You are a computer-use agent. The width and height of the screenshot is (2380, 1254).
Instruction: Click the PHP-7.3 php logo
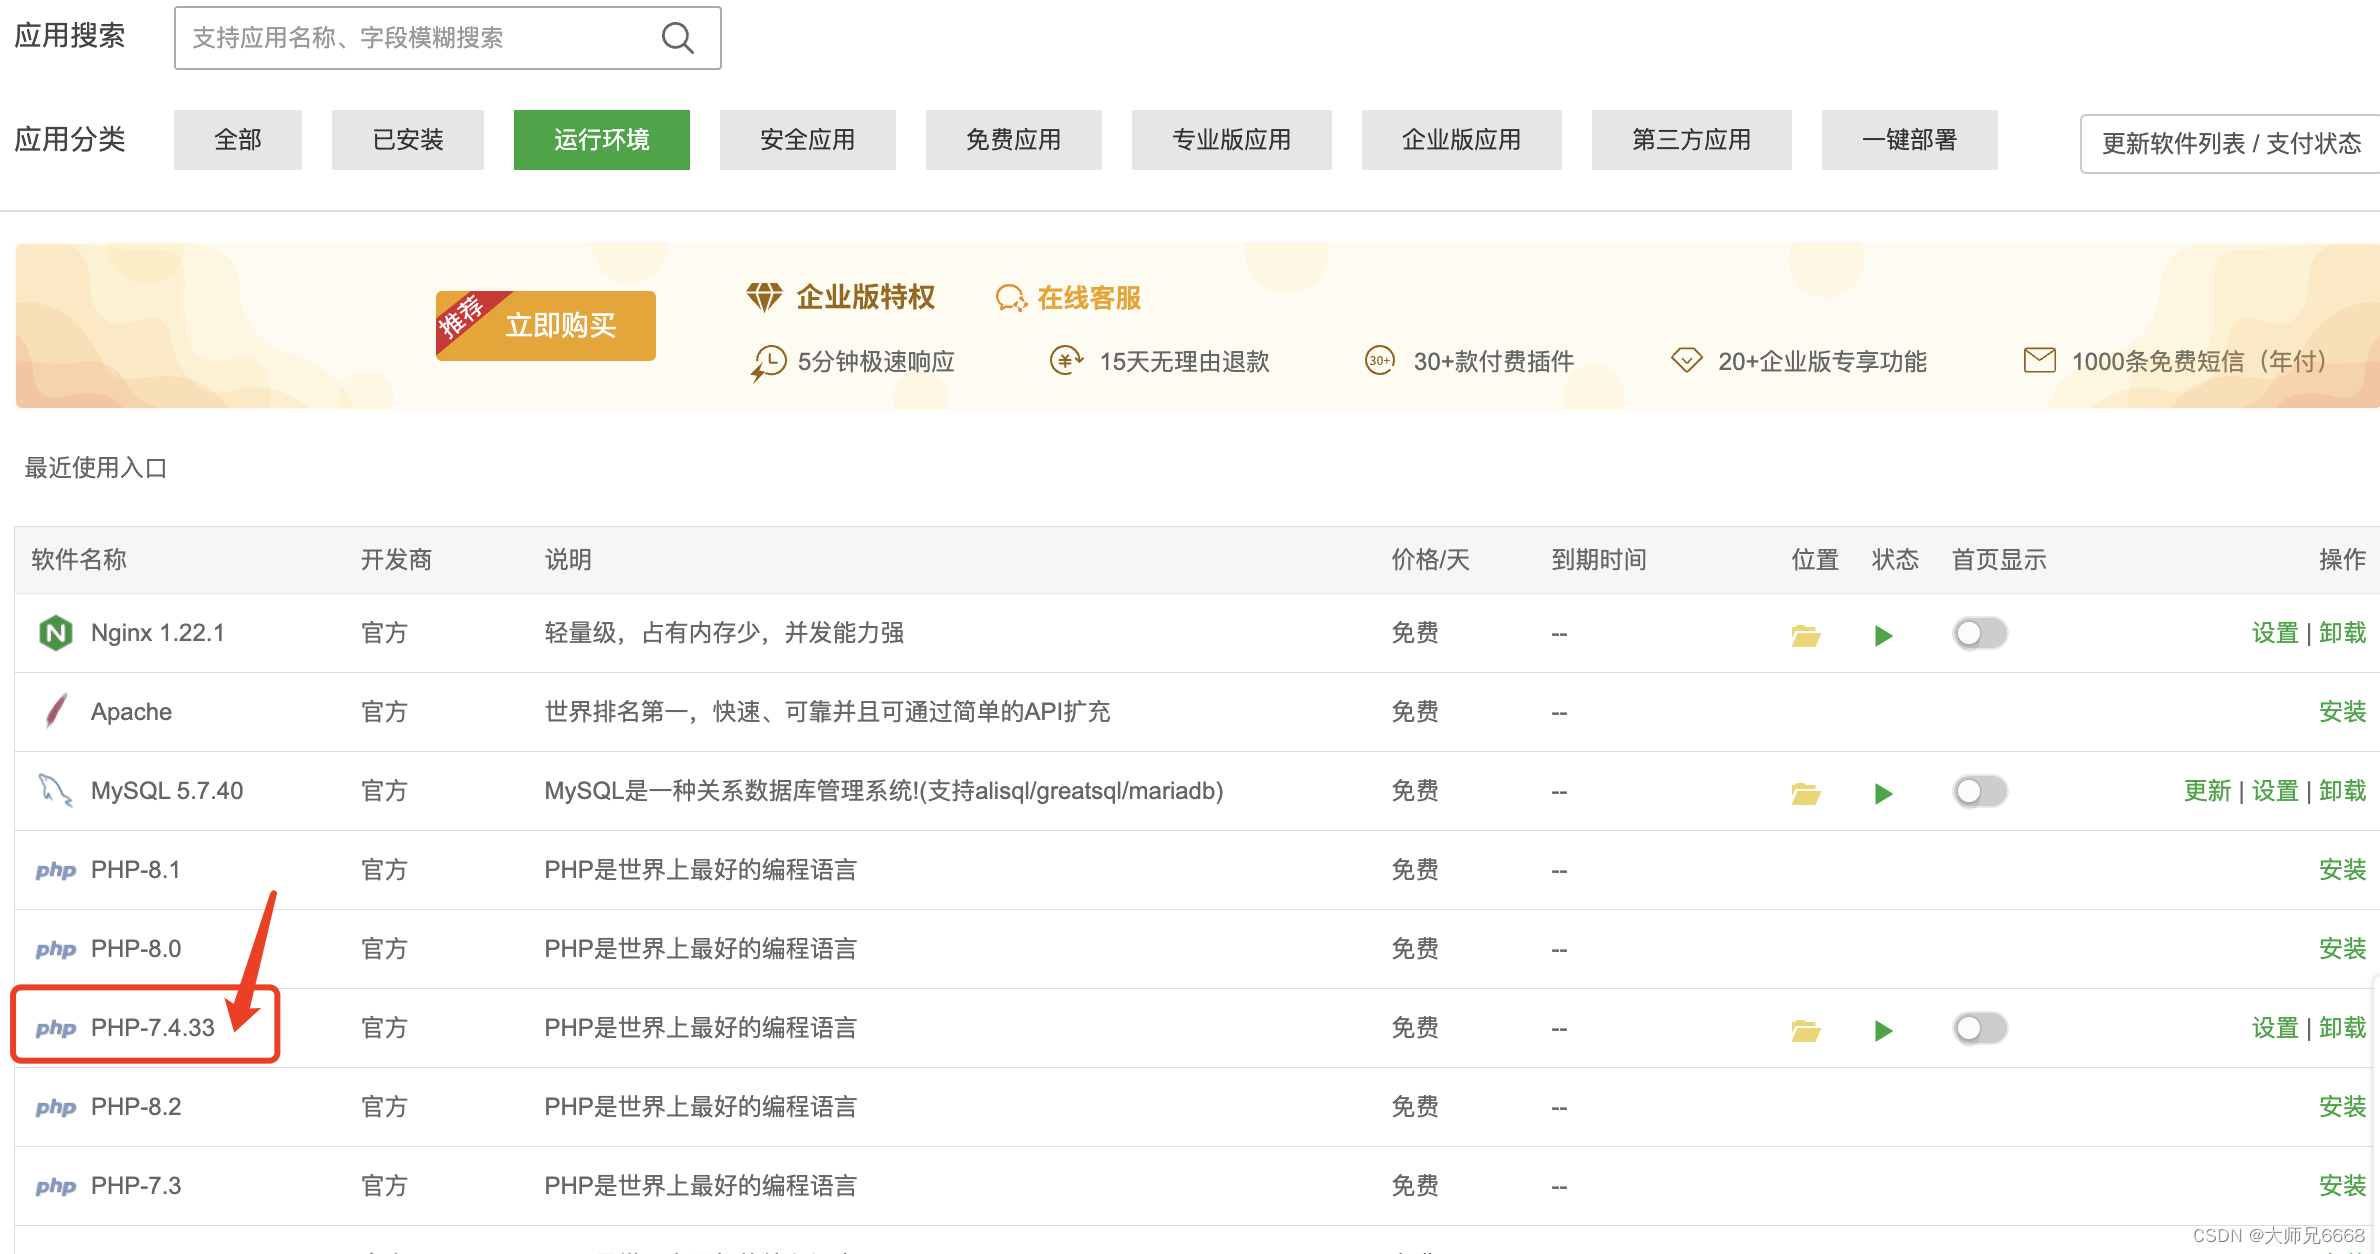click(x=56, y=1186)
